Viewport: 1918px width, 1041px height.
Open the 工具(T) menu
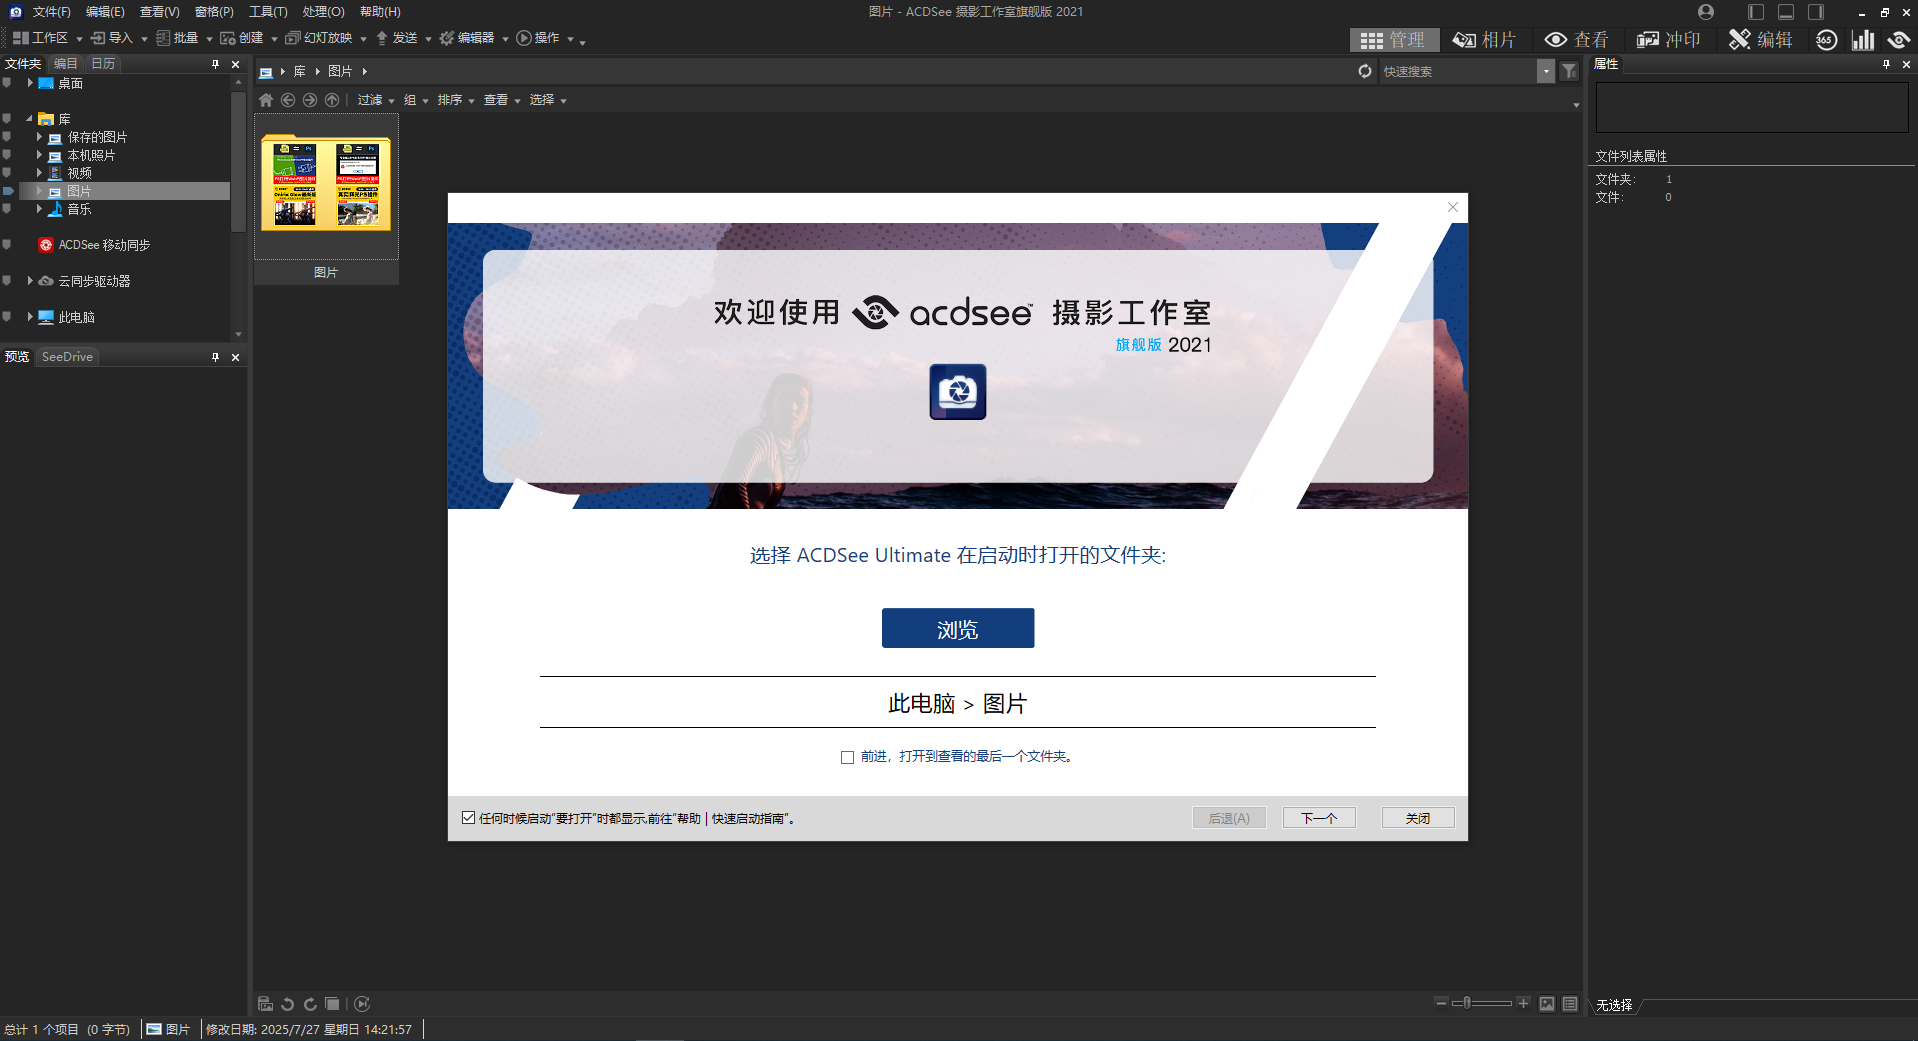(268, 12)
